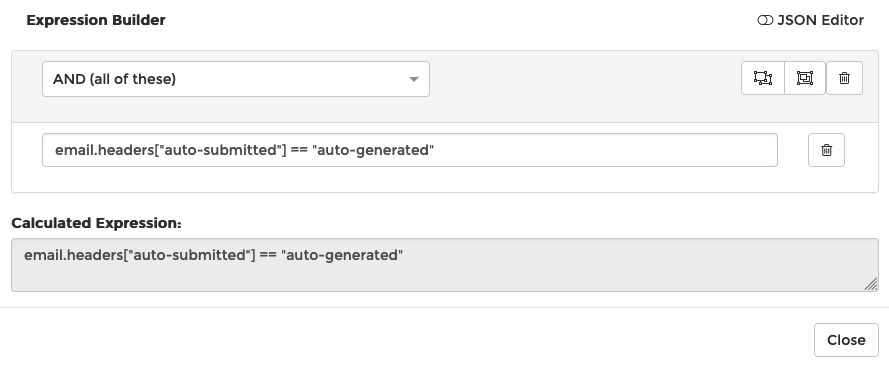Switch to JSON Editor mode
889x367 pixels.
[810, 20]
